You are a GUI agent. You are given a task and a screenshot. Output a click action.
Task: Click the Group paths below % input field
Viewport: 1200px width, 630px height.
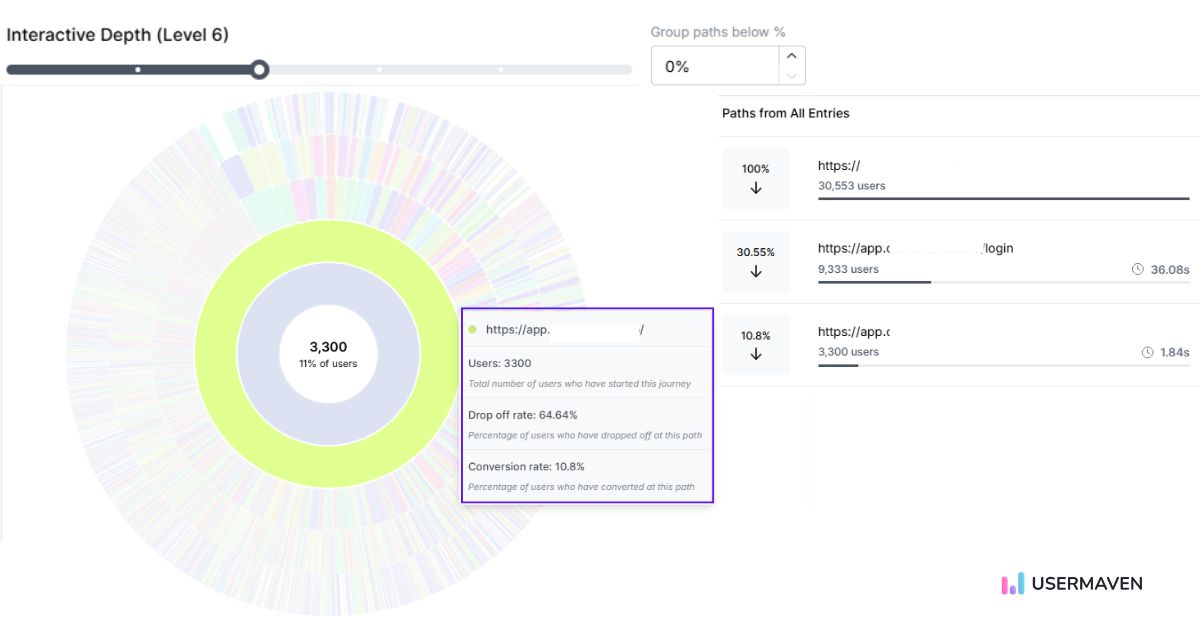714,66
